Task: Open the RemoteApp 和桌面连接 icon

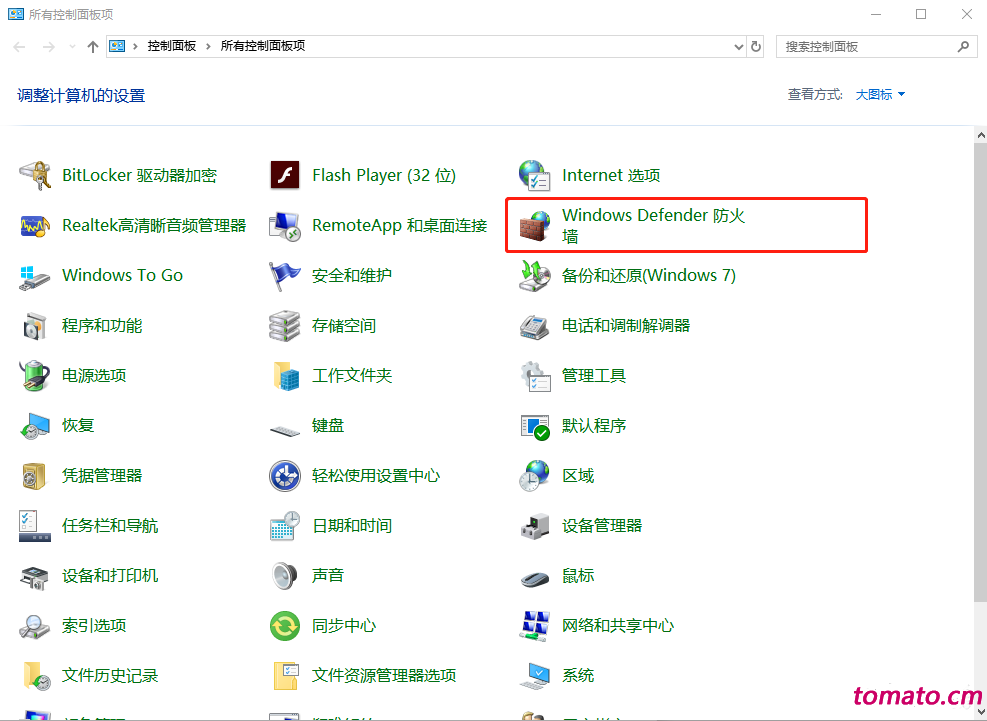Action: coord(285,225)
